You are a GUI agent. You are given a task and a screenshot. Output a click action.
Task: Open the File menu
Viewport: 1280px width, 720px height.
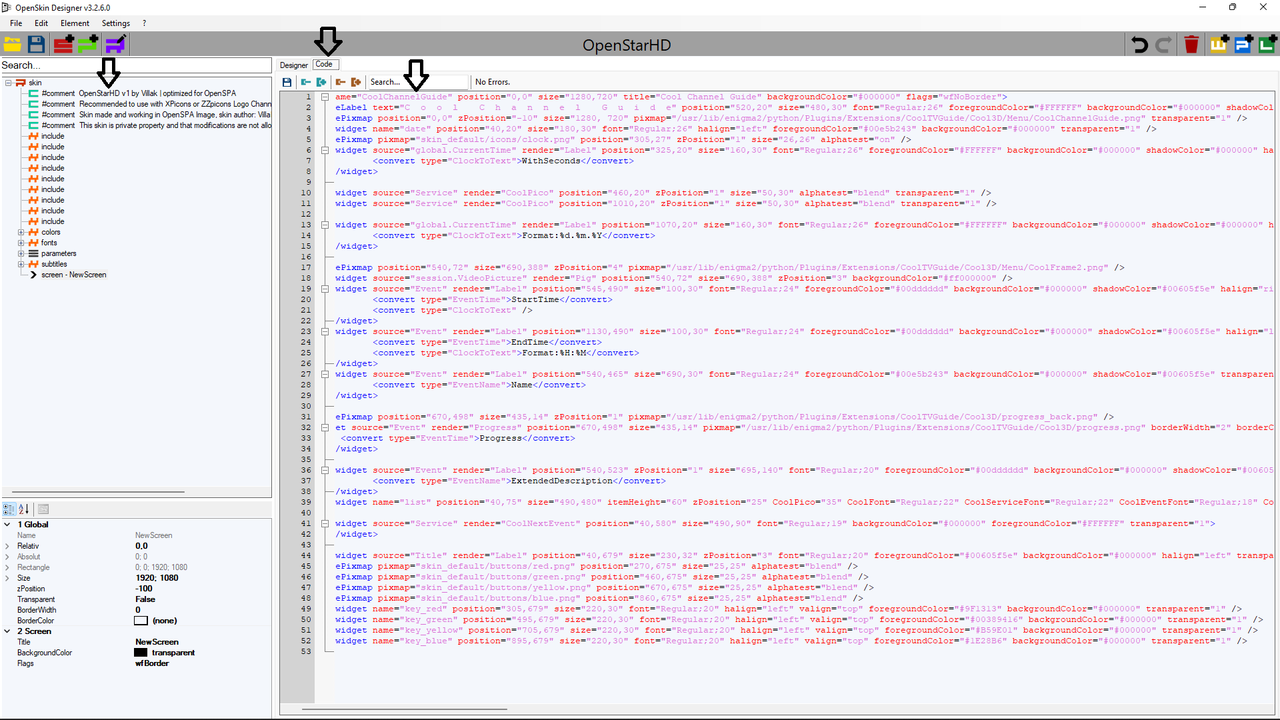click(16, 23)
